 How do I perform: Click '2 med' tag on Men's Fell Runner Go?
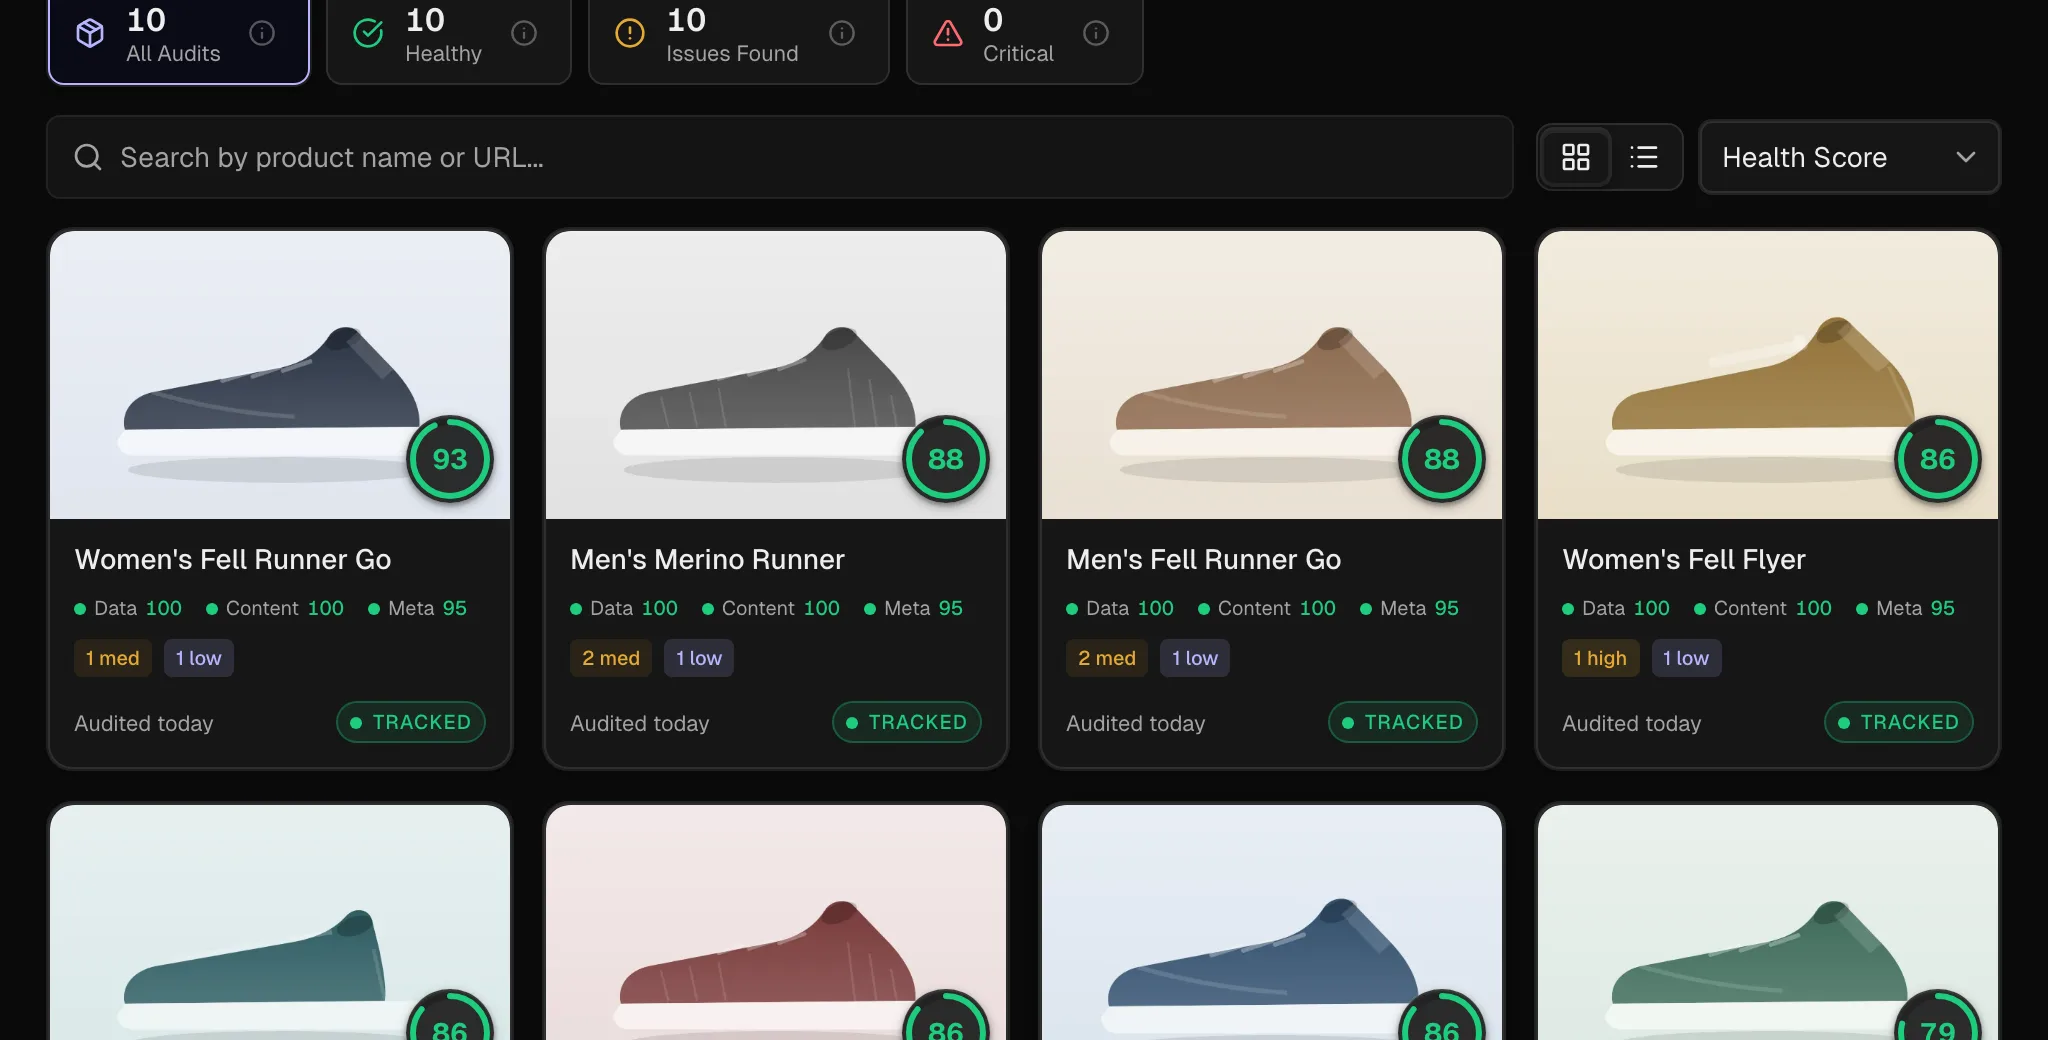point(1107,658)
